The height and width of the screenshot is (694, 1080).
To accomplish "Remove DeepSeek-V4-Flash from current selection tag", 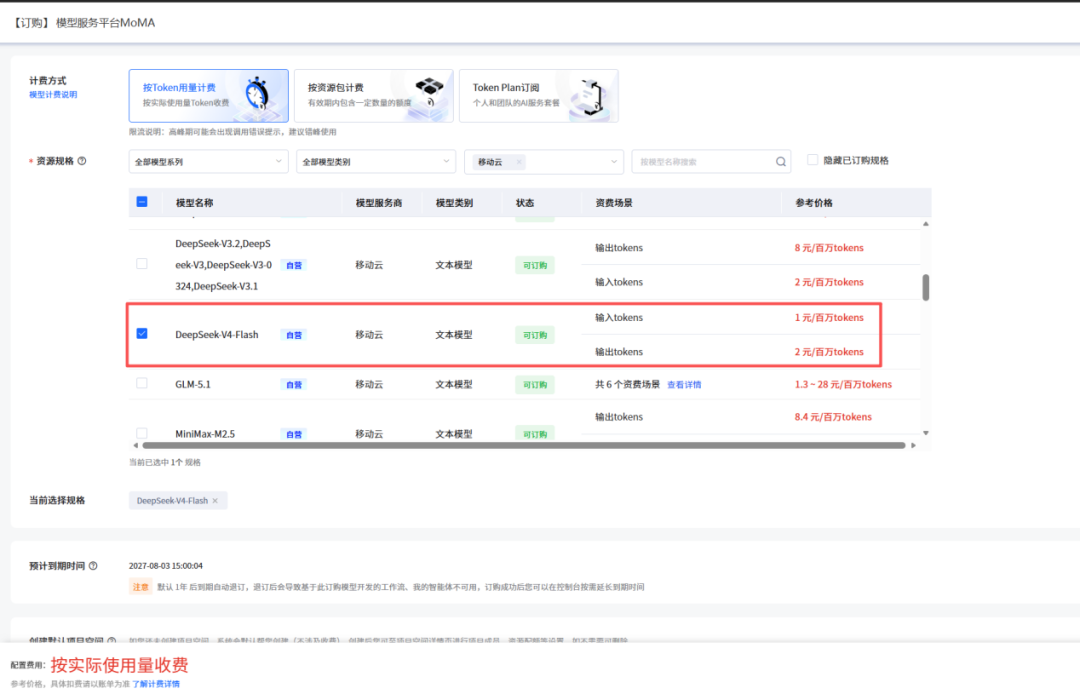I will (x=215, y=501).
